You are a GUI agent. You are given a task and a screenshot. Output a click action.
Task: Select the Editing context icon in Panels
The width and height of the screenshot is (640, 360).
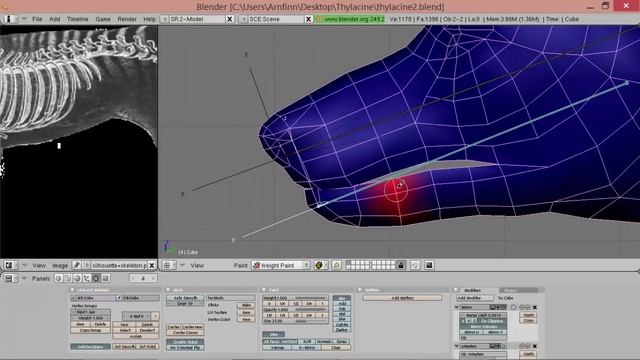[x=96, y=278]
